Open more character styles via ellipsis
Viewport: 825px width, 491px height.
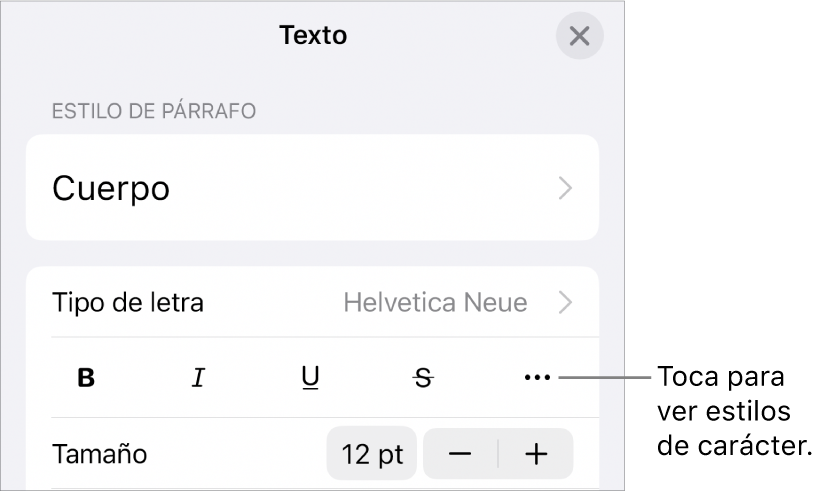point(537,378)
